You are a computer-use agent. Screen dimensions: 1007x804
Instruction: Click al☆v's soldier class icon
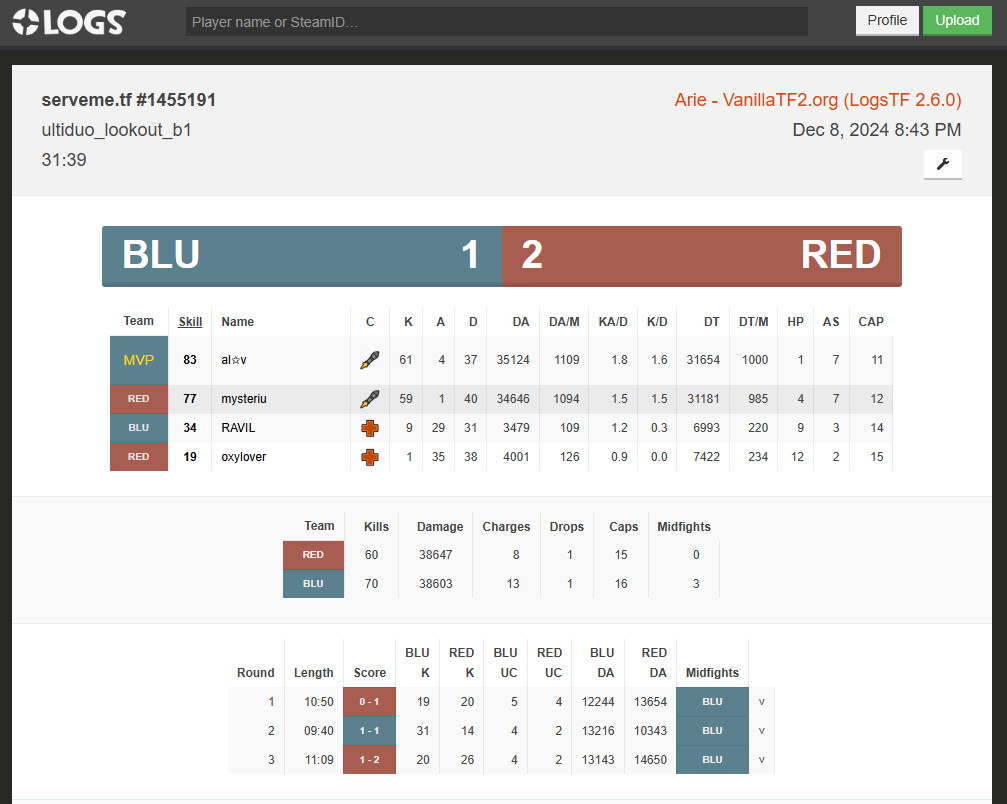tap(370, 360)
